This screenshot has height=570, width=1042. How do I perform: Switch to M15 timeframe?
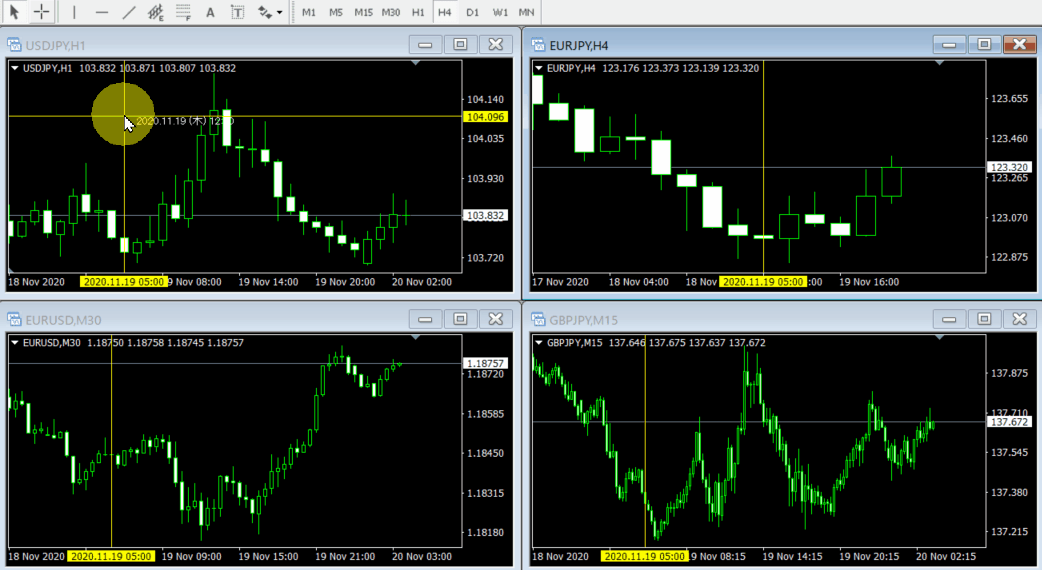pos(364,12)
